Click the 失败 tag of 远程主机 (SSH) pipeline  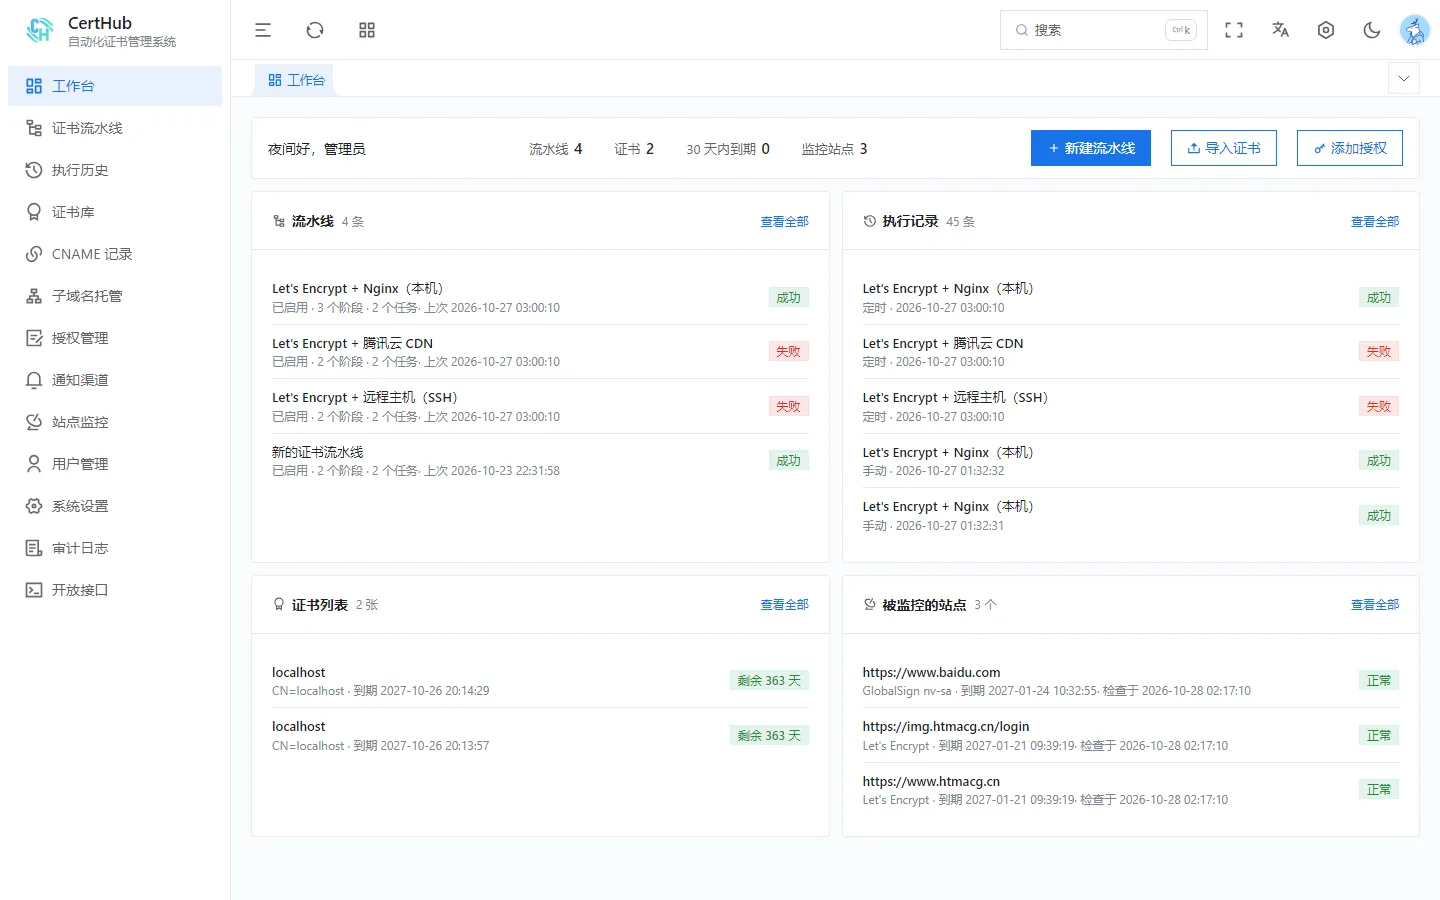pos(788,406)
